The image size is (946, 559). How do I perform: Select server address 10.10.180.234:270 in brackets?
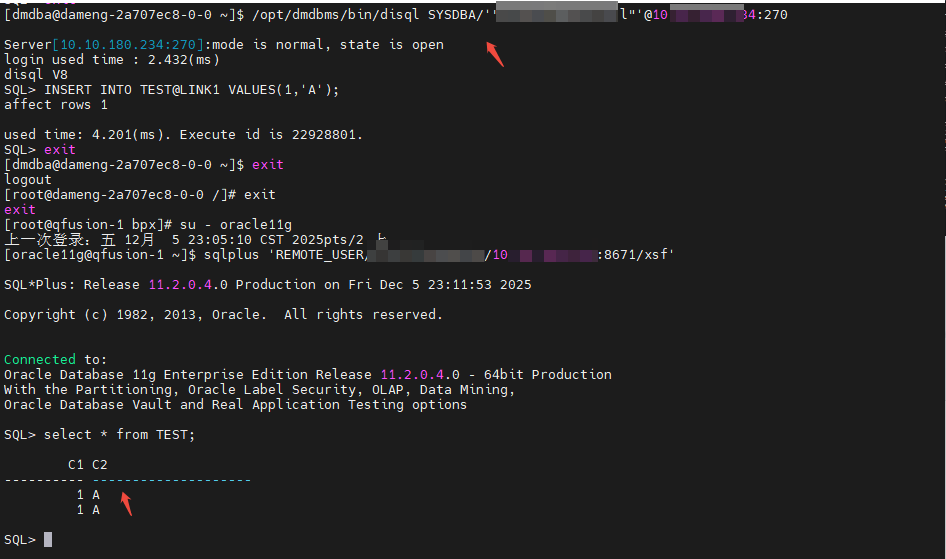pyautogui.click(x=127, y=45)
